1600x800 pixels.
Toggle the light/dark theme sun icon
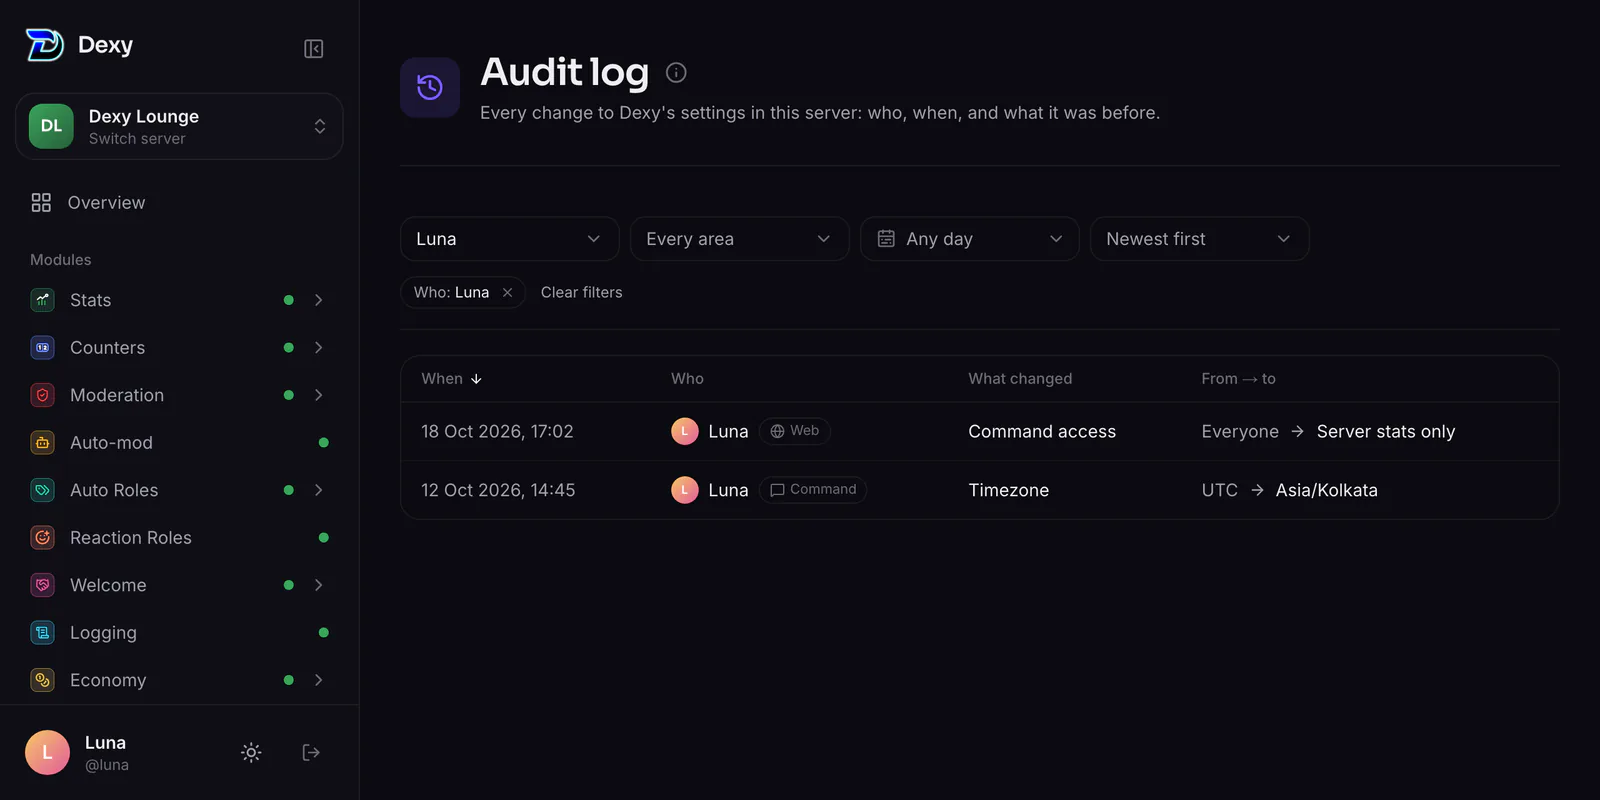click(251, 753)
